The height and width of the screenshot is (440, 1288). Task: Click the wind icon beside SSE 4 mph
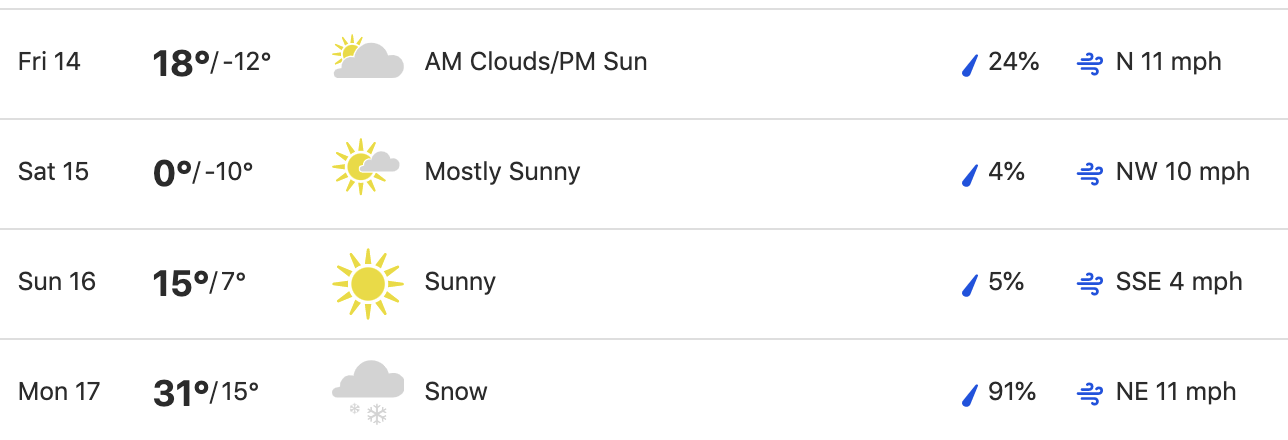[x=1089, y=284]
